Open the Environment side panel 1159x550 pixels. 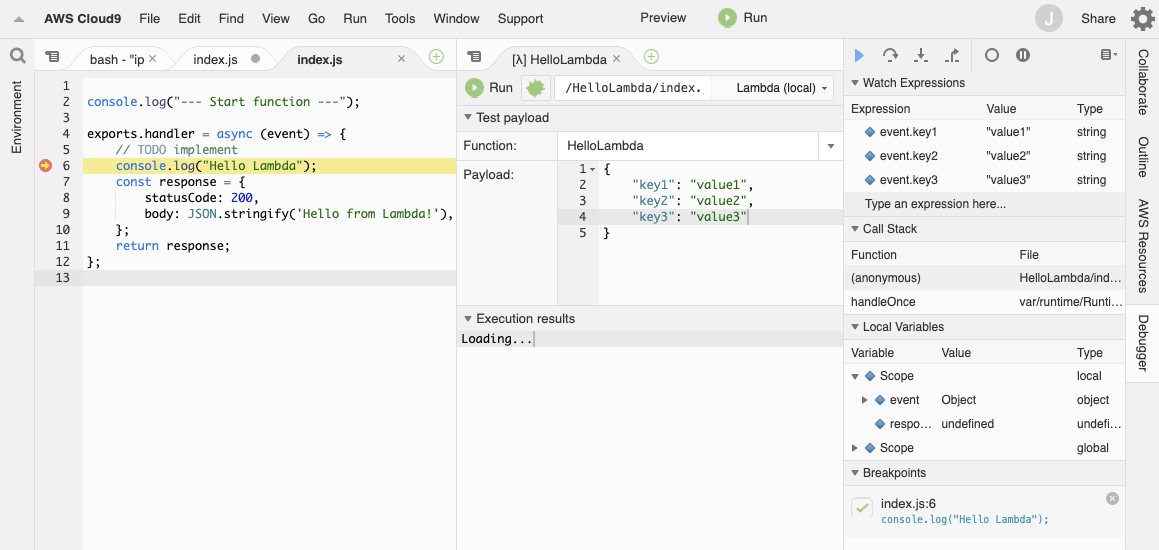point(18,117)
